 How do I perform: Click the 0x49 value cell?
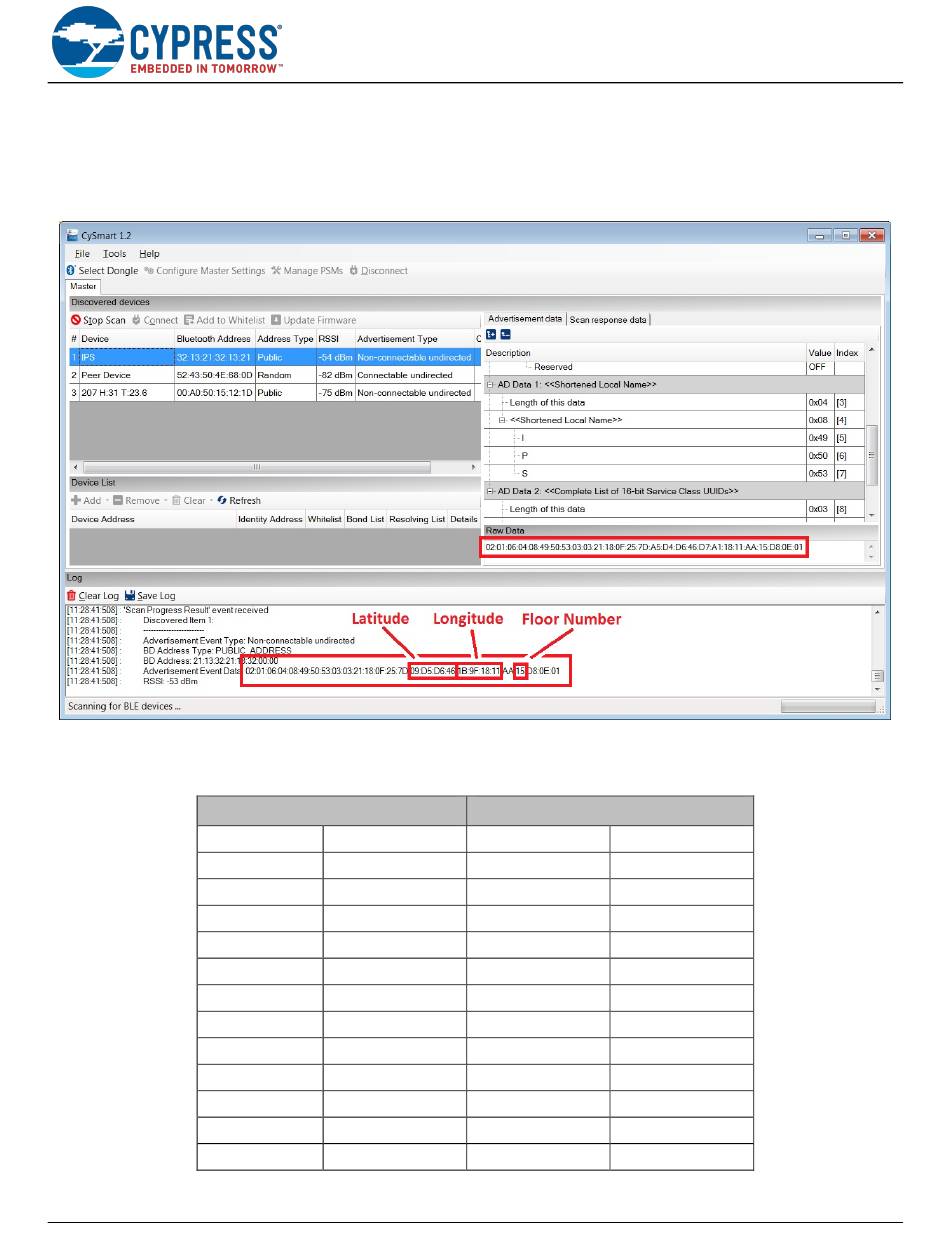pyautogui.click(x=819, y=438)
